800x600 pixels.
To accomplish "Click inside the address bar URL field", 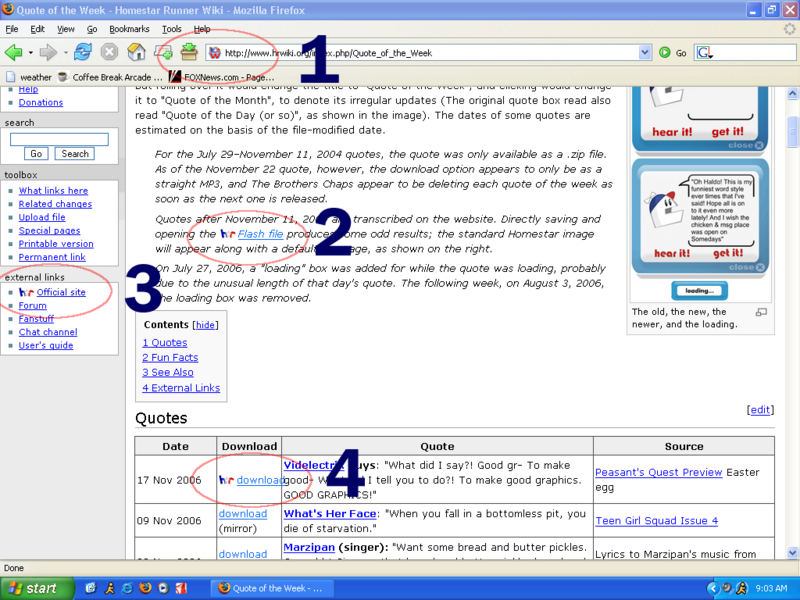I will coord(430,53).
